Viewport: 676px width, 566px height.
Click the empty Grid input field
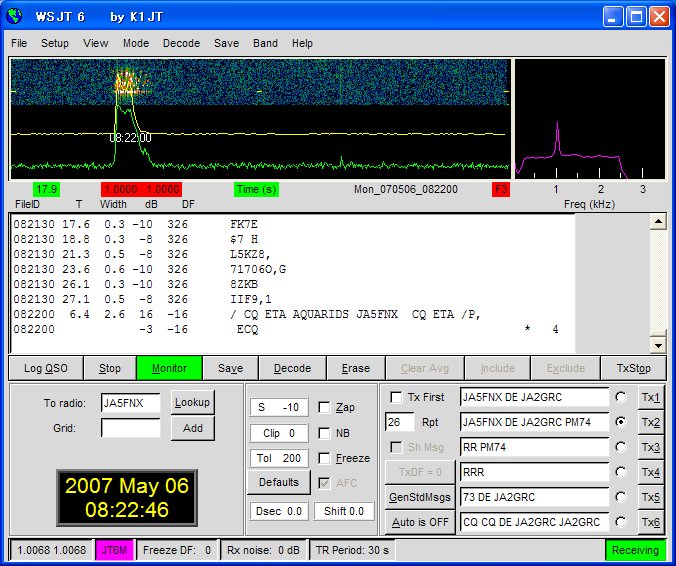tap(131, 428)
